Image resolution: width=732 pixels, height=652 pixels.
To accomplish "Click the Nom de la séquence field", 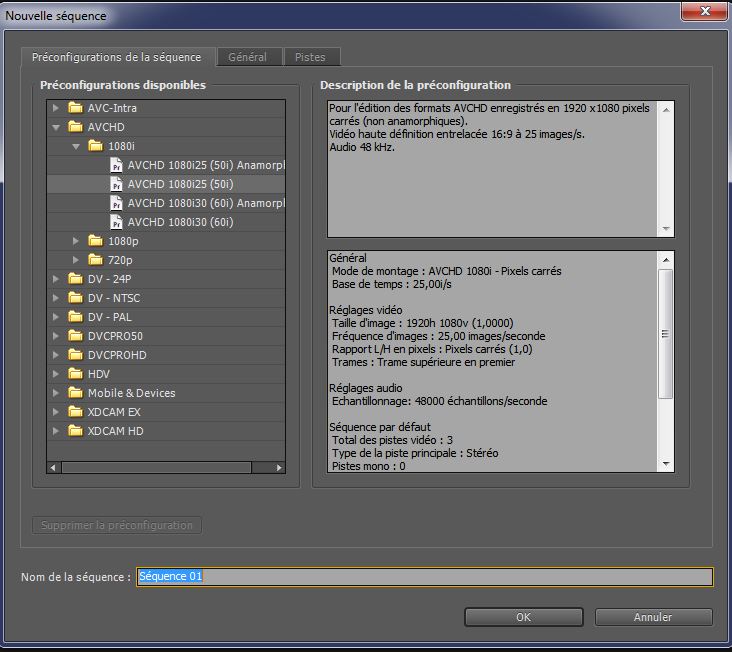I will pyautogui.click(x=424, y=576).
